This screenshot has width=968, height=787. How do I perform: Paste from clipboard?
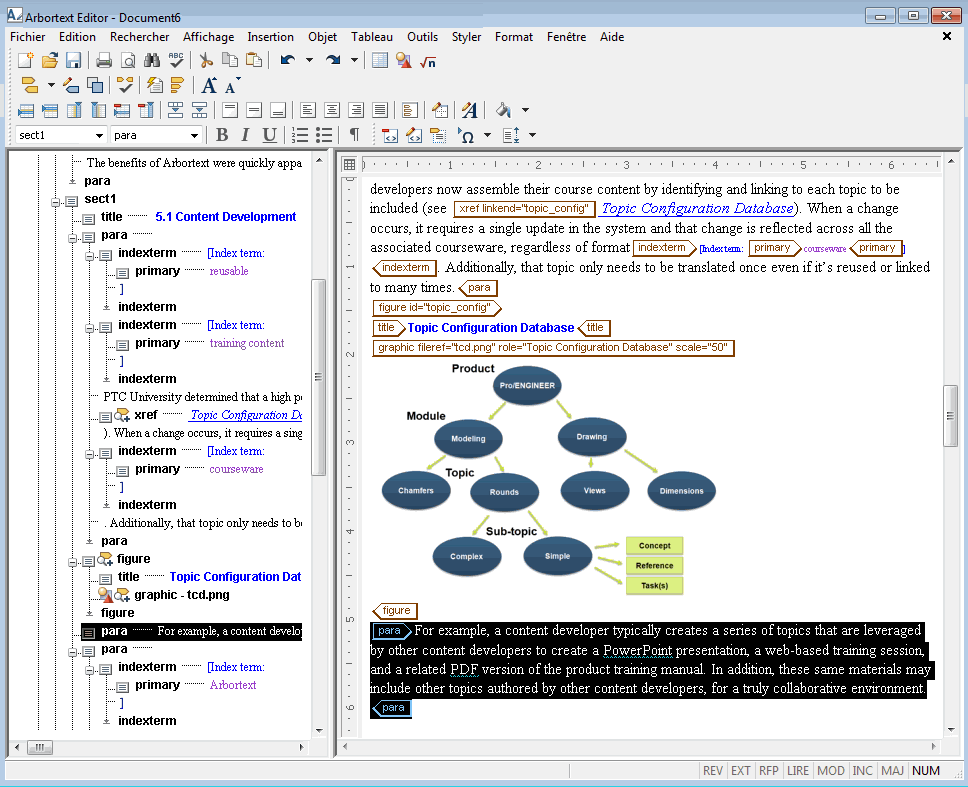click(x=254, y=60)
